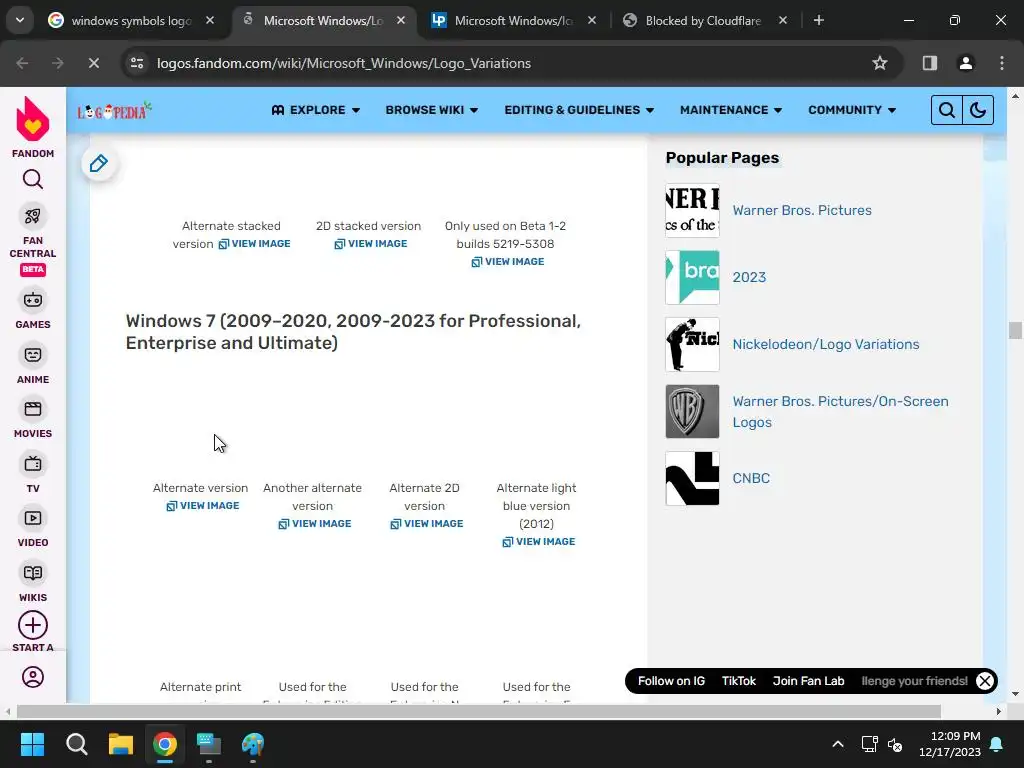Show hidden system tray icons

coord(838,744)
